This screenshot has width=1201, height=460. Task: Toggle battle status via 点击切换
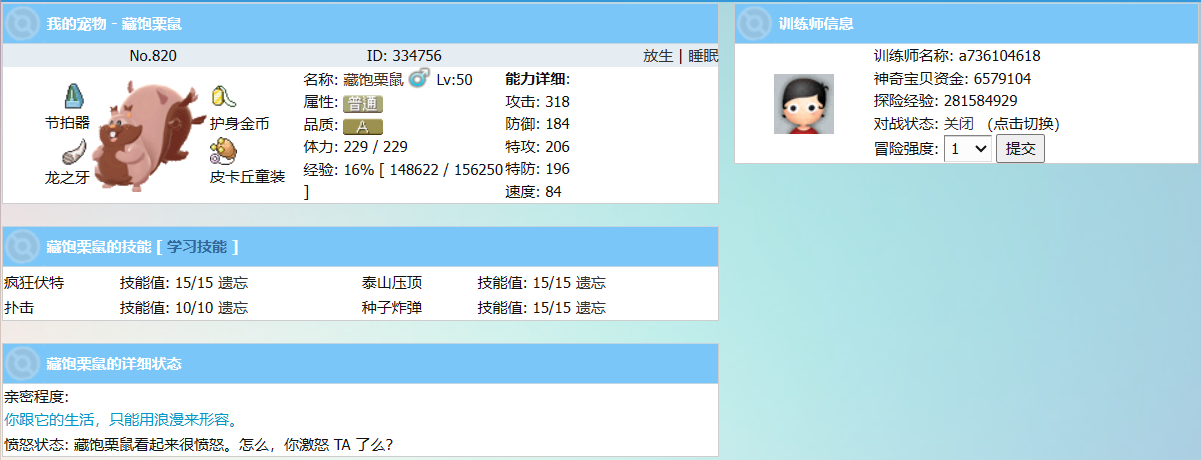click(1023, 124)
